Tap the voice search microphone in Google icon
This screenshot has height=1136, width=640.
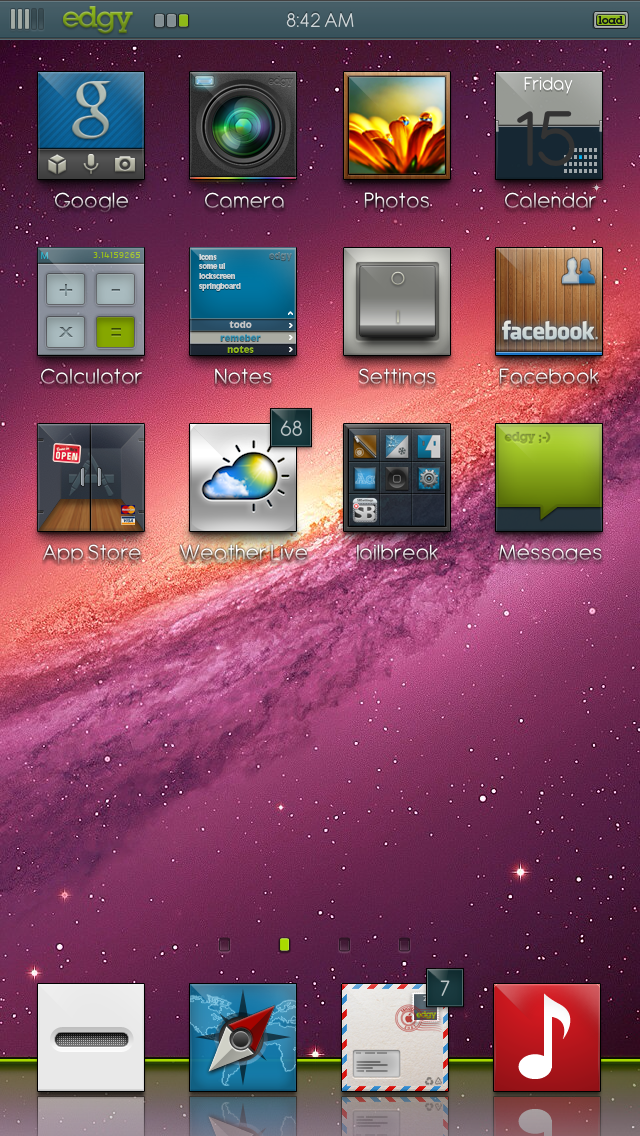coord(91,164)
